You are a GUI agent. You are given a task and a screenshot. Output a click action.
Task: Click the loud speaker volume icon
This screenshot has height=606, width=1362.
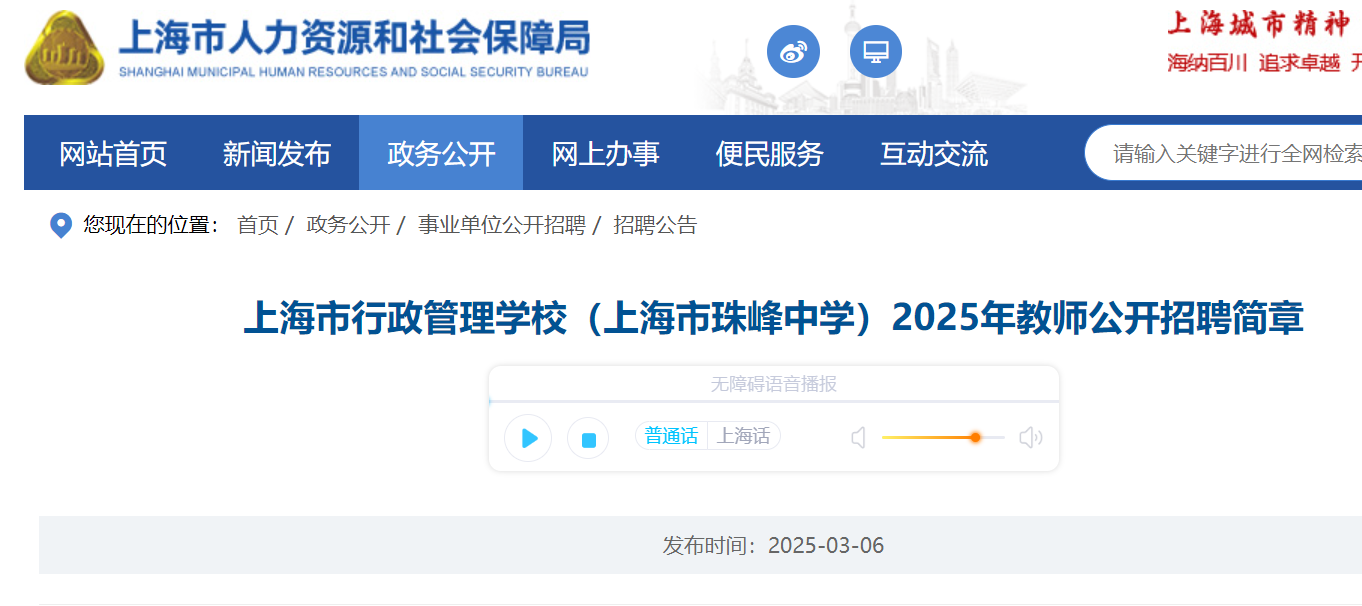coord(1030,438)
